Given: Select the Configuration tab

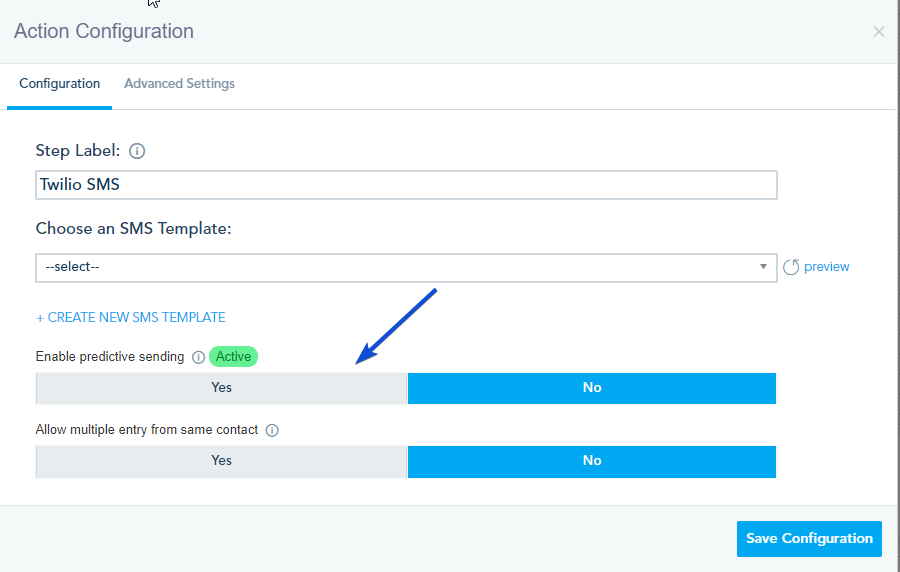Looking at the screenshot, I should (60, 84).
